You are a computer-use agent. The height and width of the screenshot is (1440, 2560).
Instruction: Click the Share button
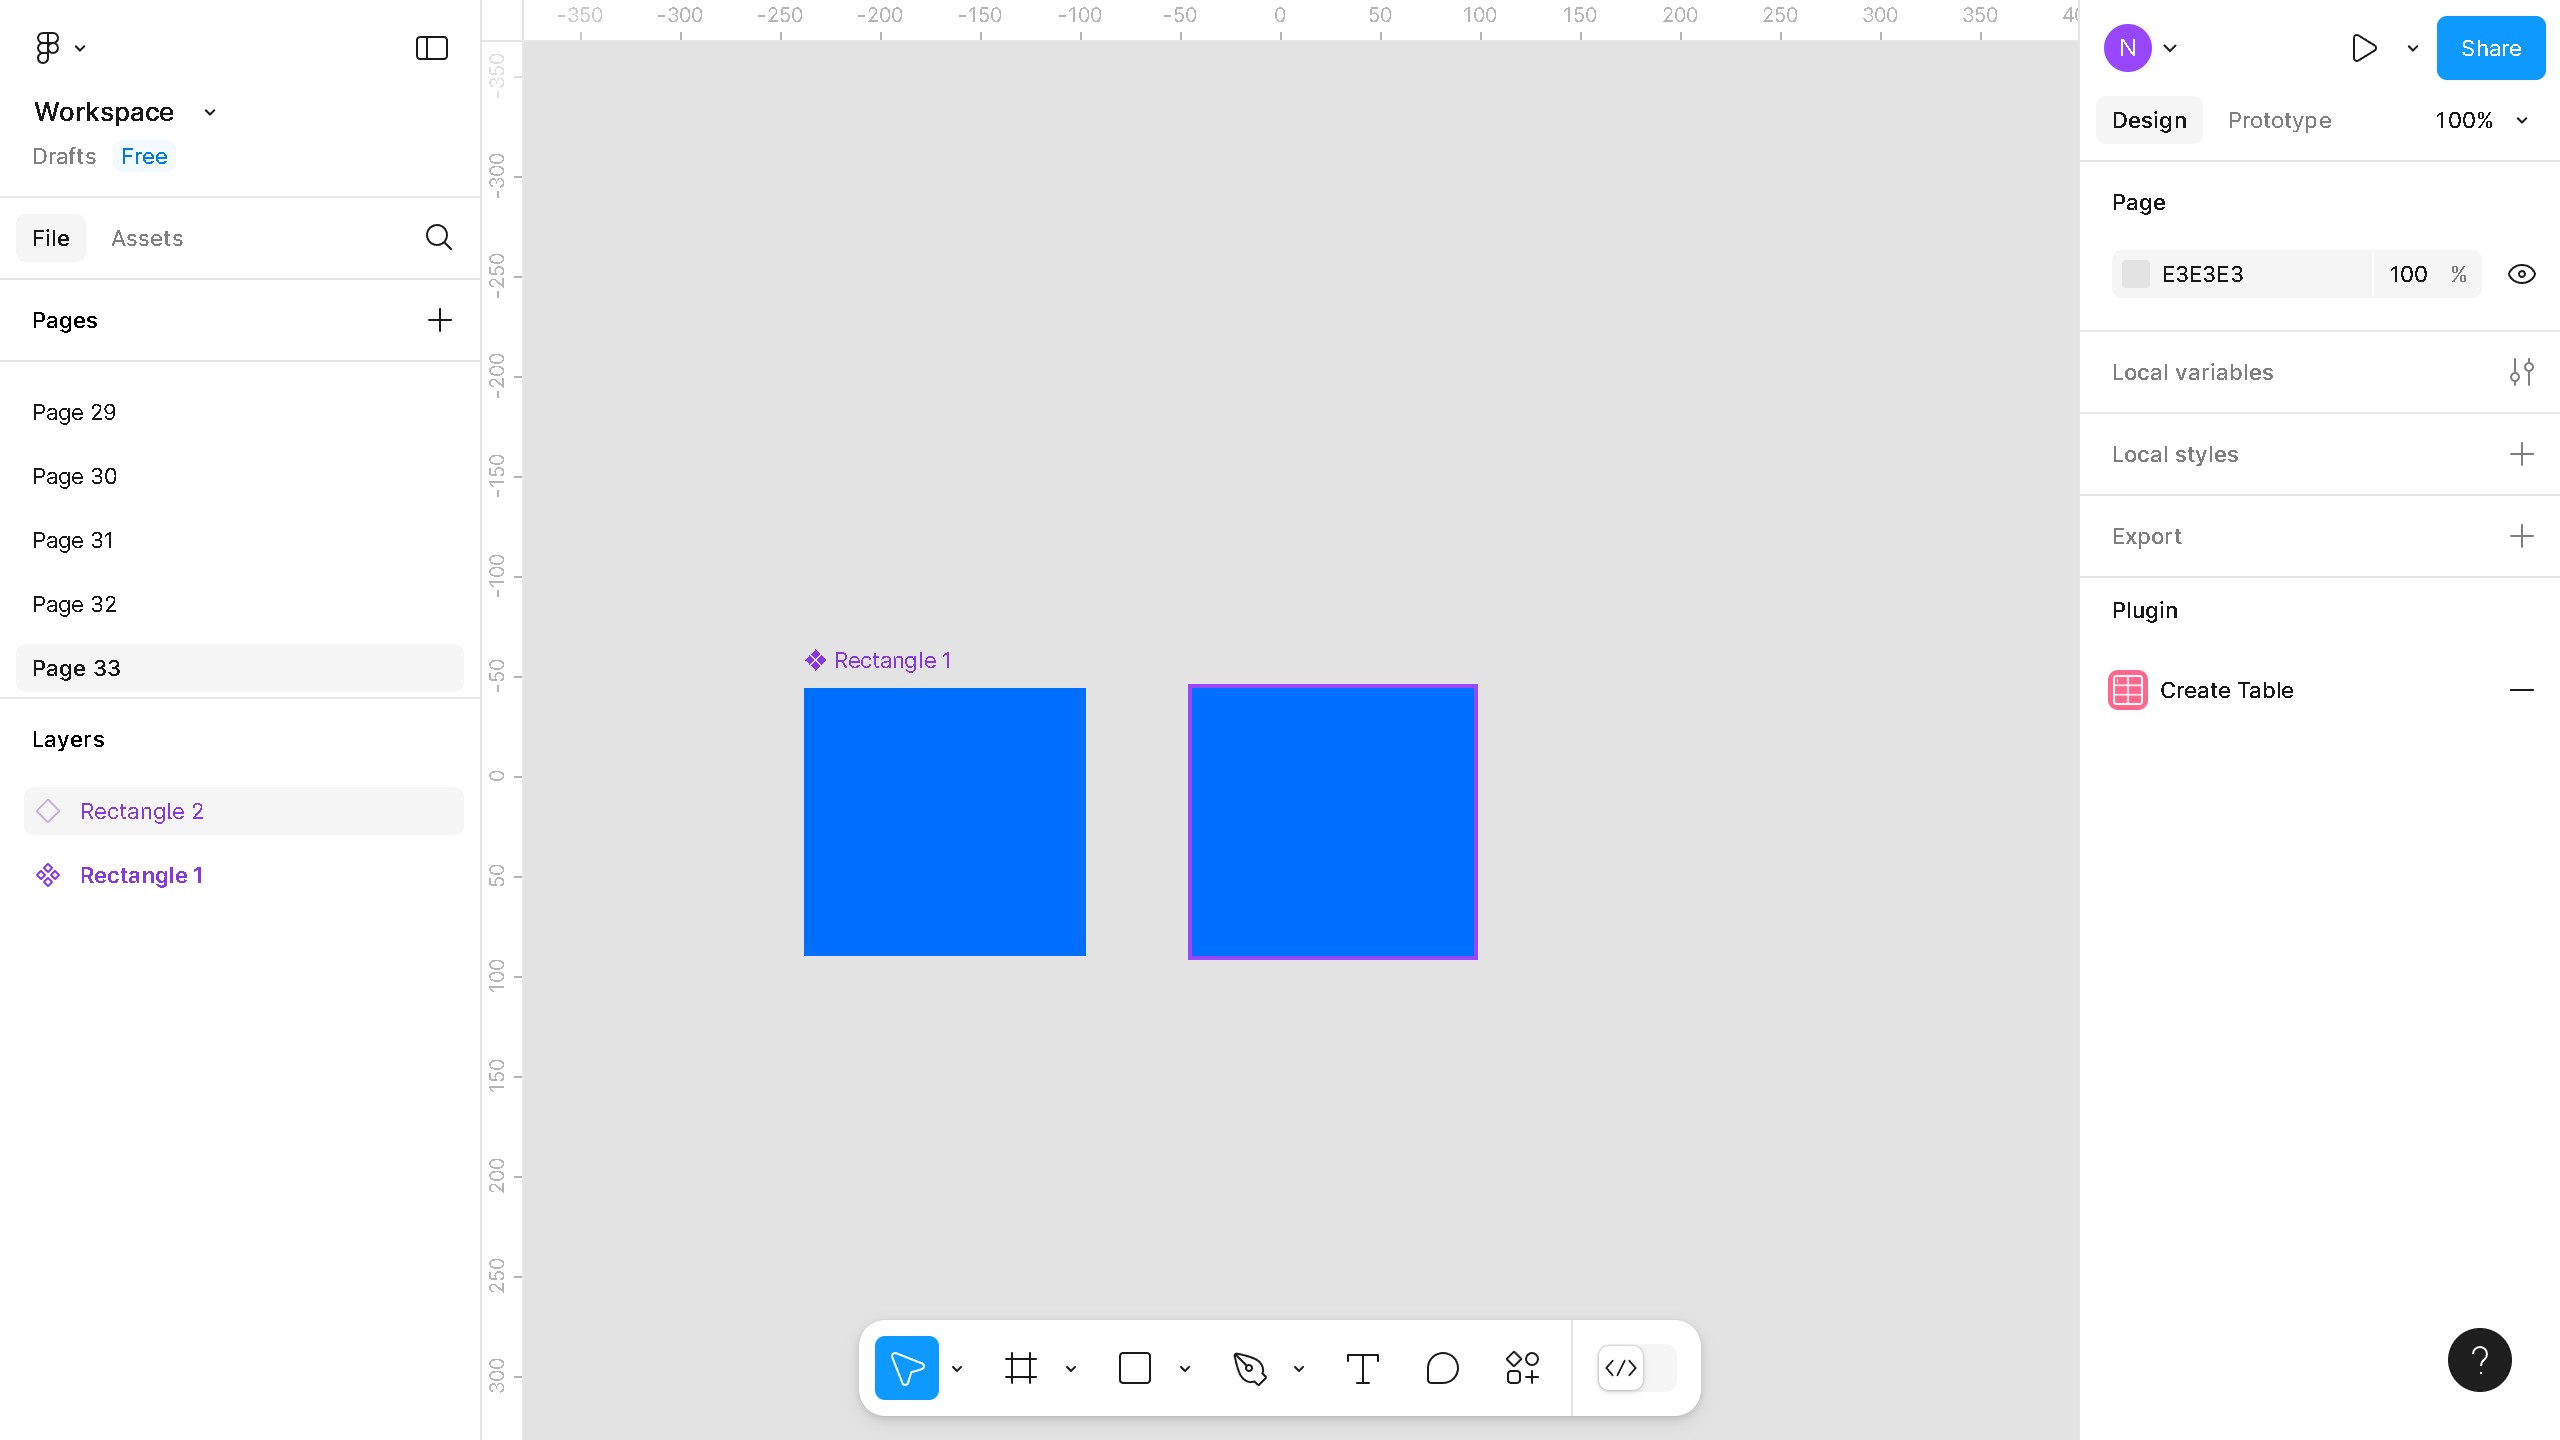[2490, 47]
